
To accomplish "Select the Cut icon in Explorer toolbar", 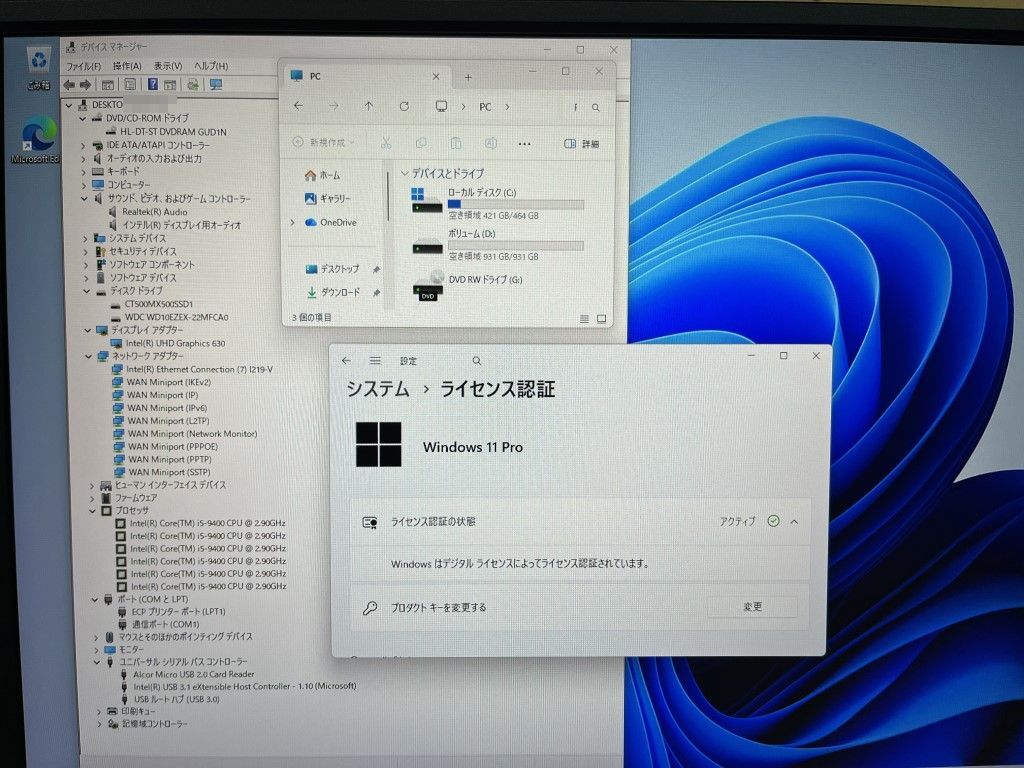I will click(x=385, y=142).
